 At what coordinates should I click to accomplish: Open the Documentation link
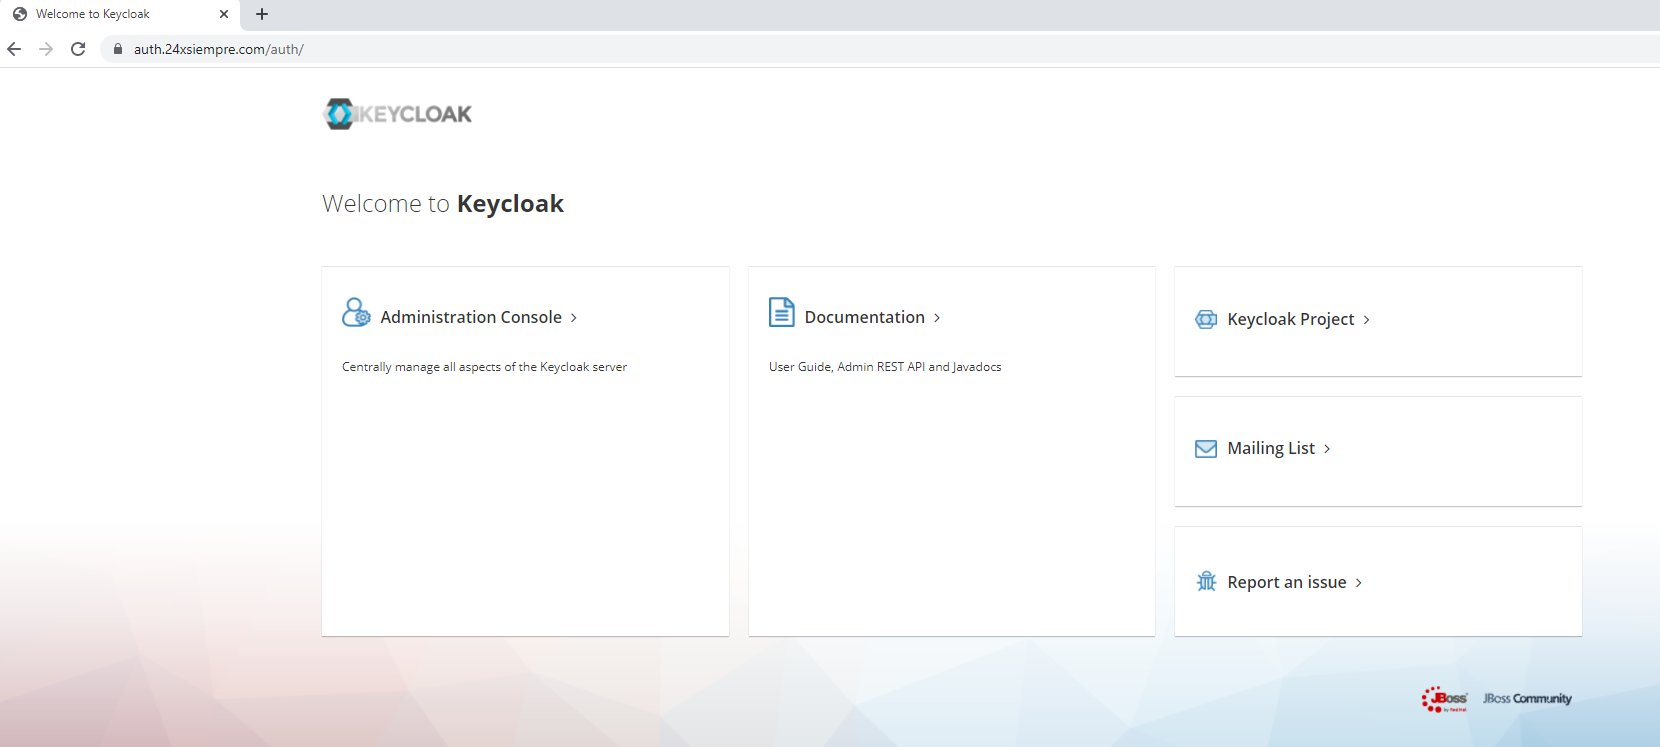[865, 317]
